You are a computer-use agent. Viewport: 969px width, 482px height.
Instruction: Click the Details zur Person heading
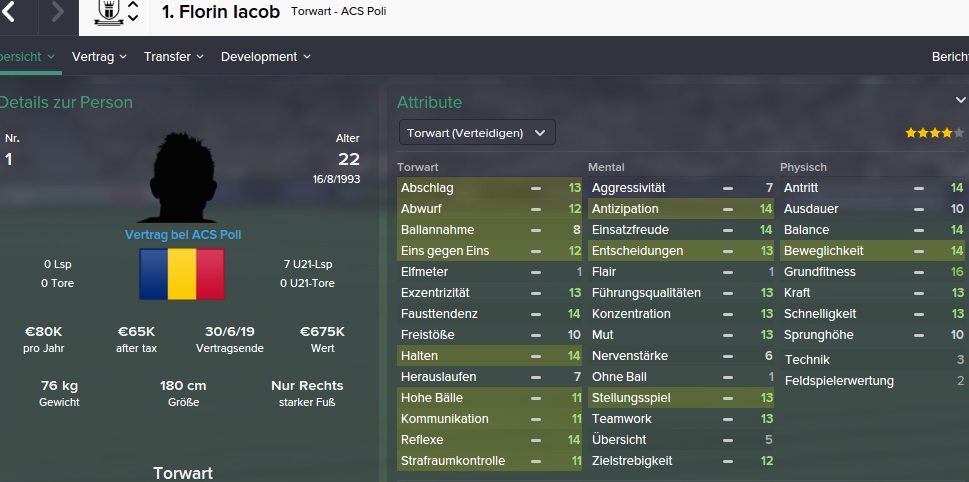(x=66, y=102)
